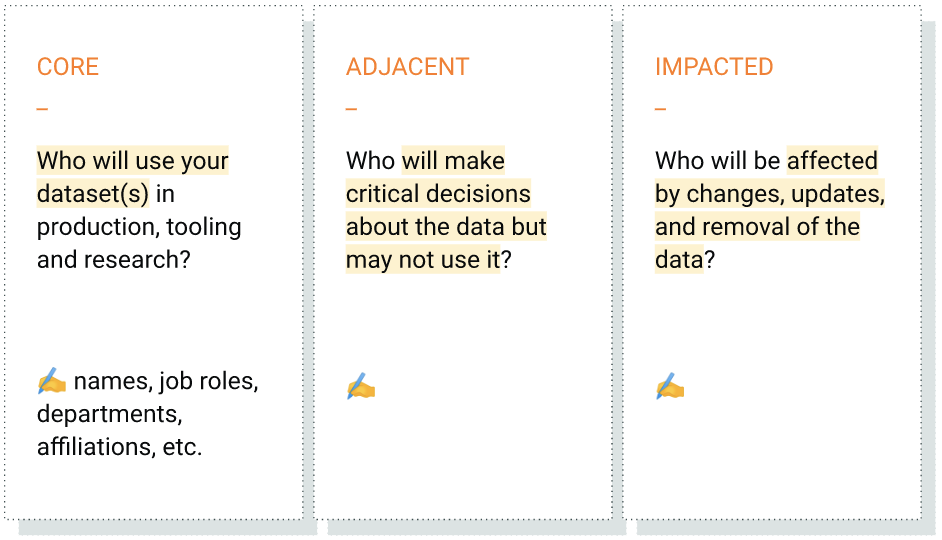Click 'affiliations, etc.' text
This screenshot has width=942, height=540.
click(x=119, y=447)
